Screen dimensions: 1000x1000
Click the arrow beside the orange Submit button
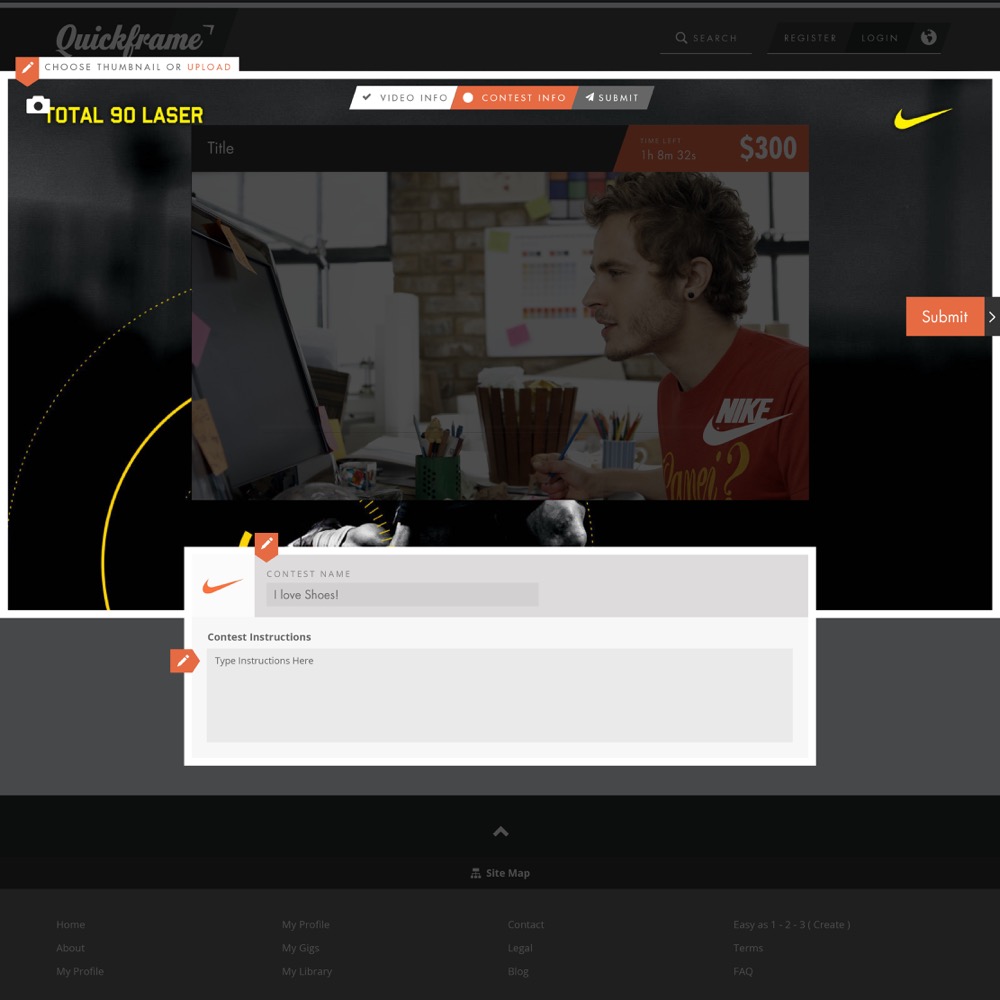pos(992,316)
